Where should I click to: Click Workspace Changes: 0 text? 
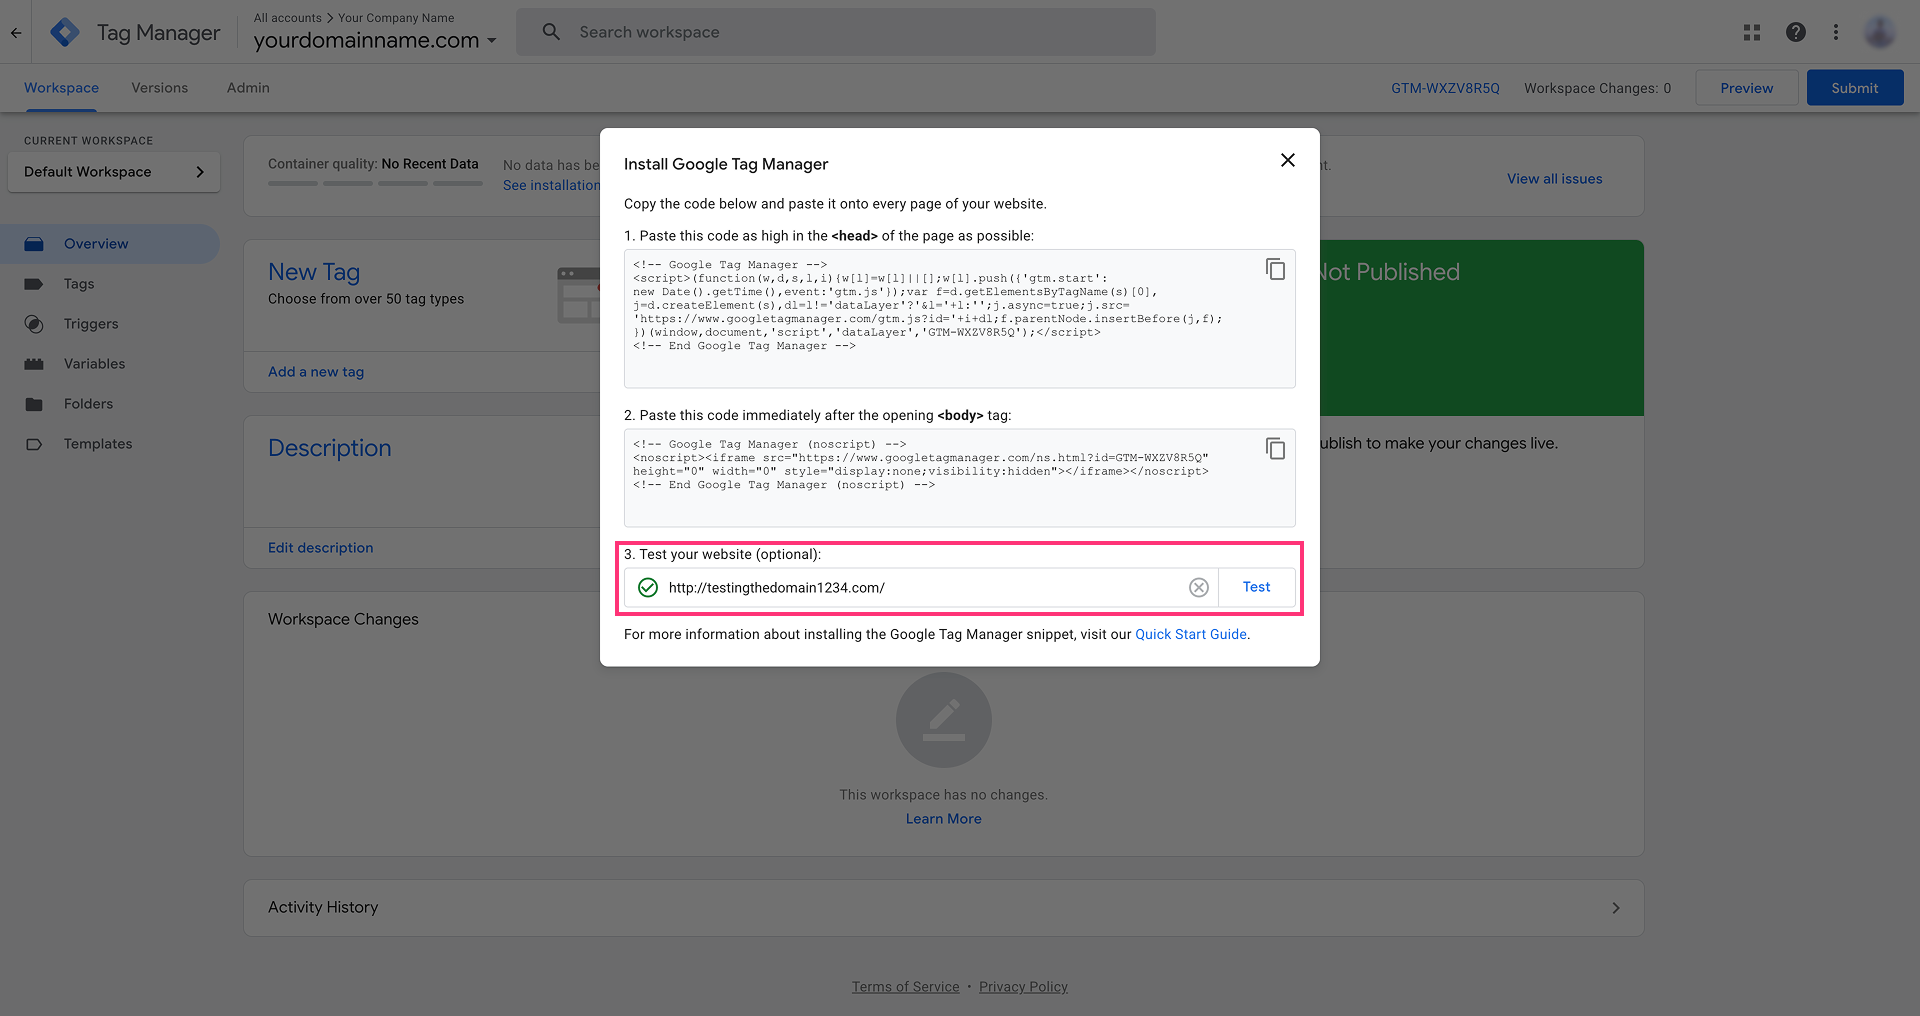(x=1598, y=88)
